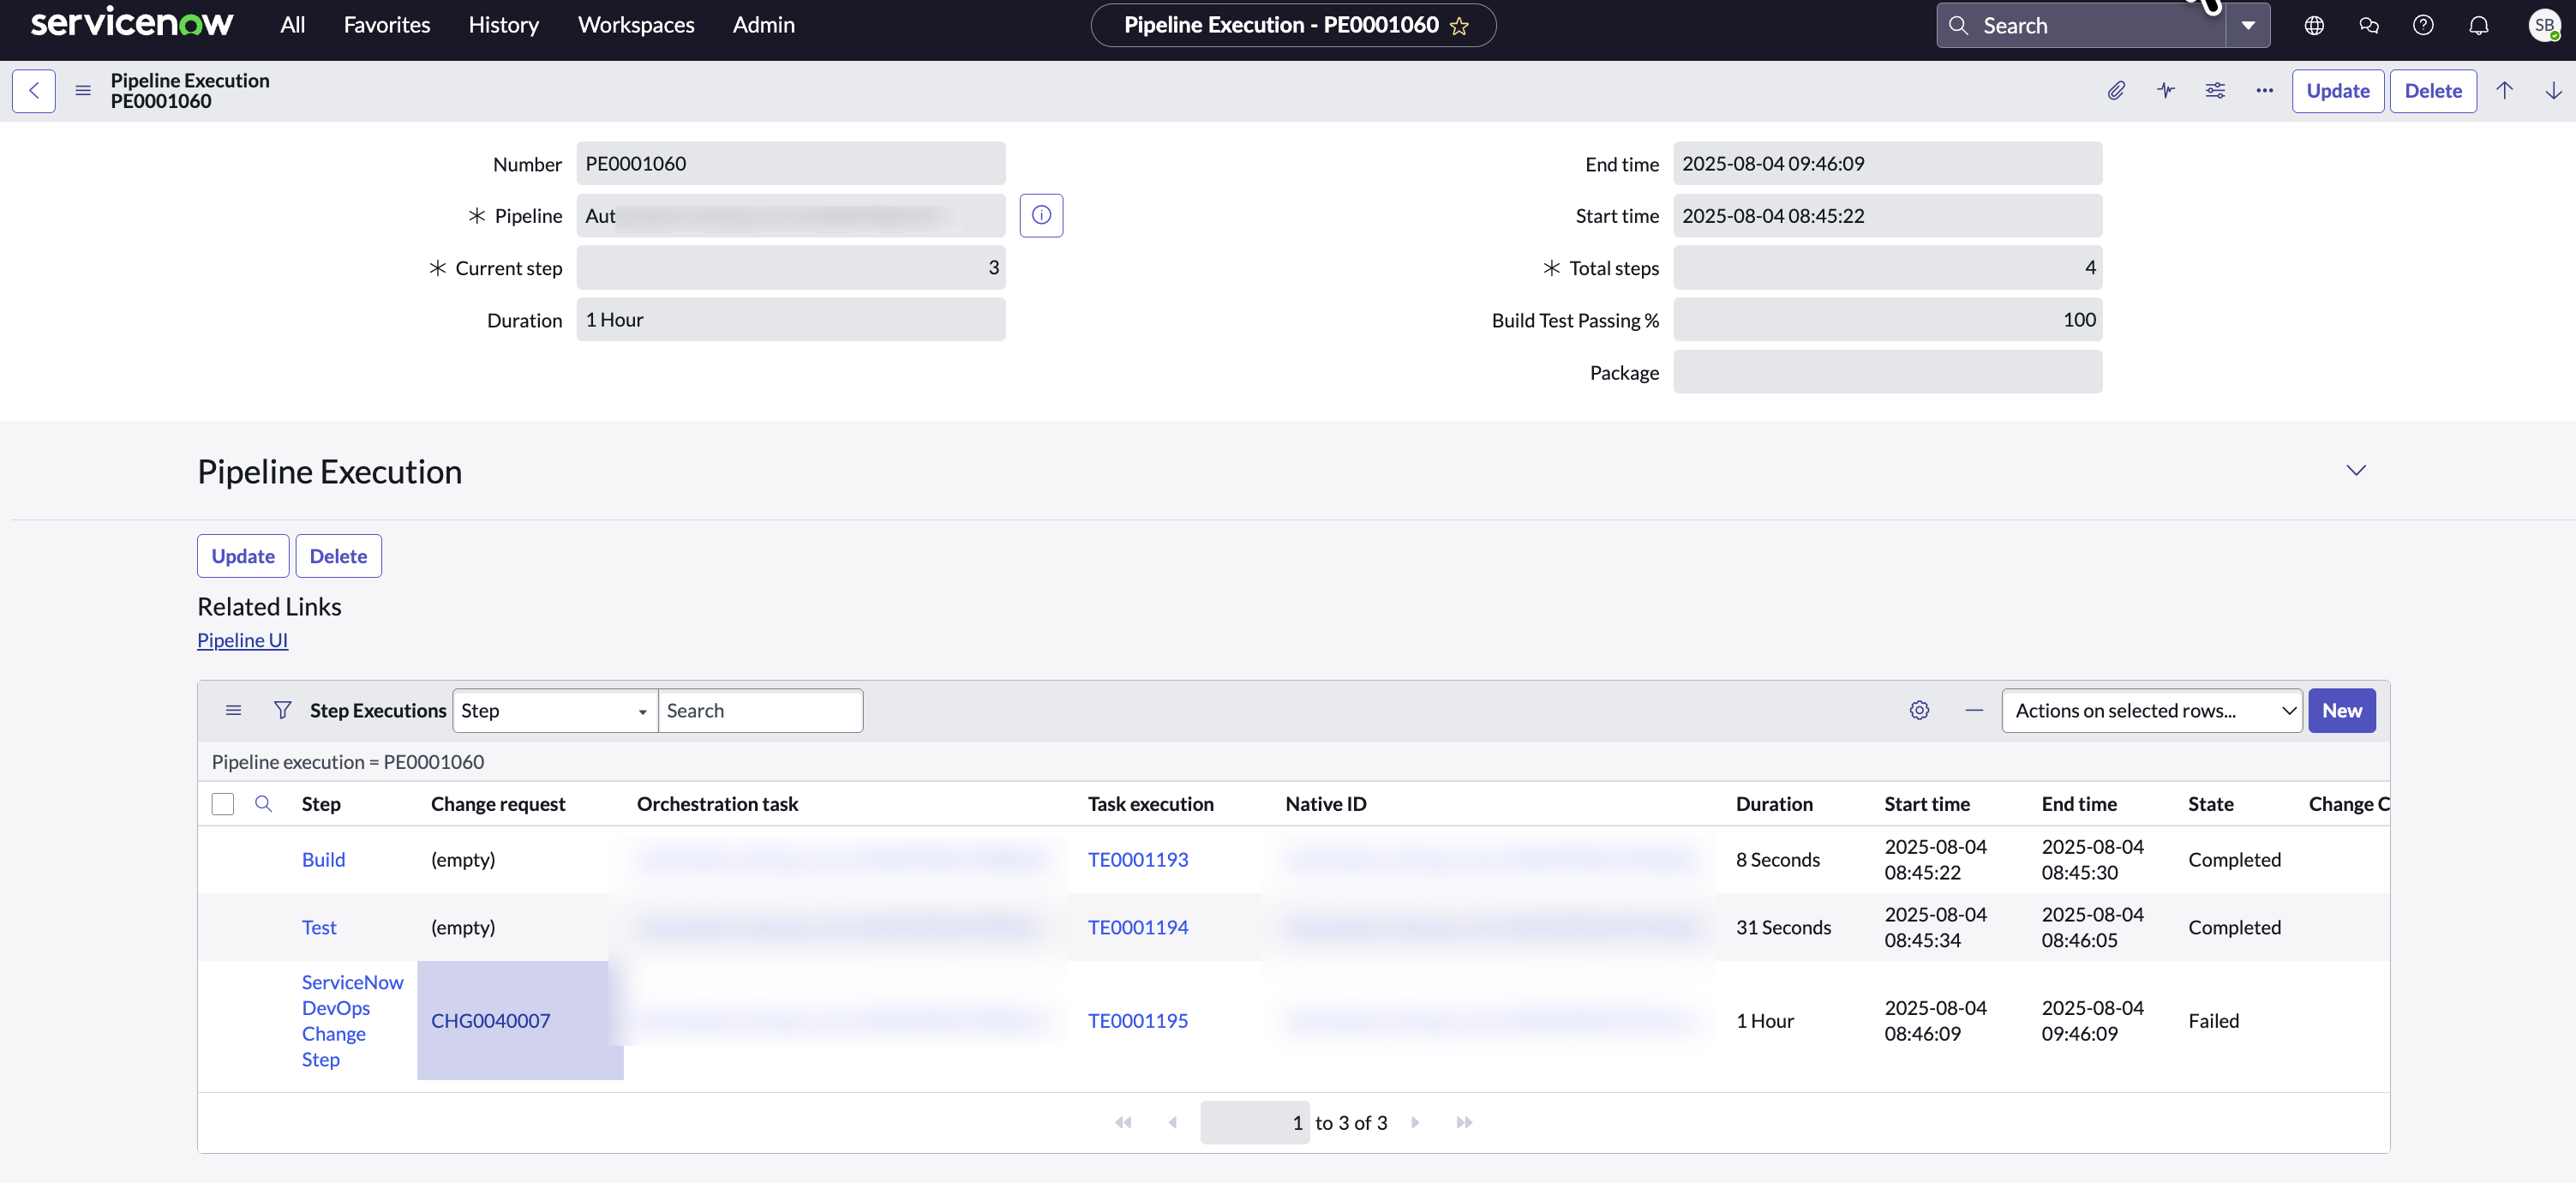Open the global search scope dropdown arrow
The image size is (2576, 1183).
pos(2247,25)
